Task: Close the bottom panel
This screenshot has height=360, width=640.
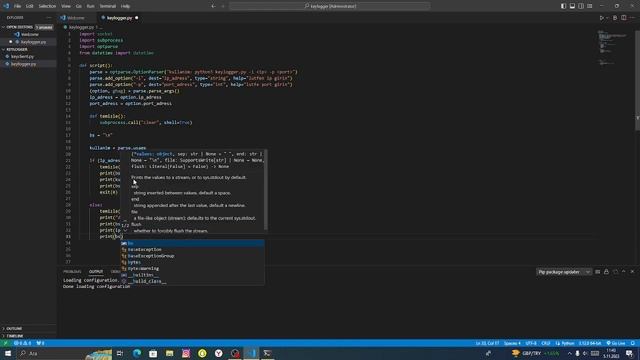Action: 632,272
